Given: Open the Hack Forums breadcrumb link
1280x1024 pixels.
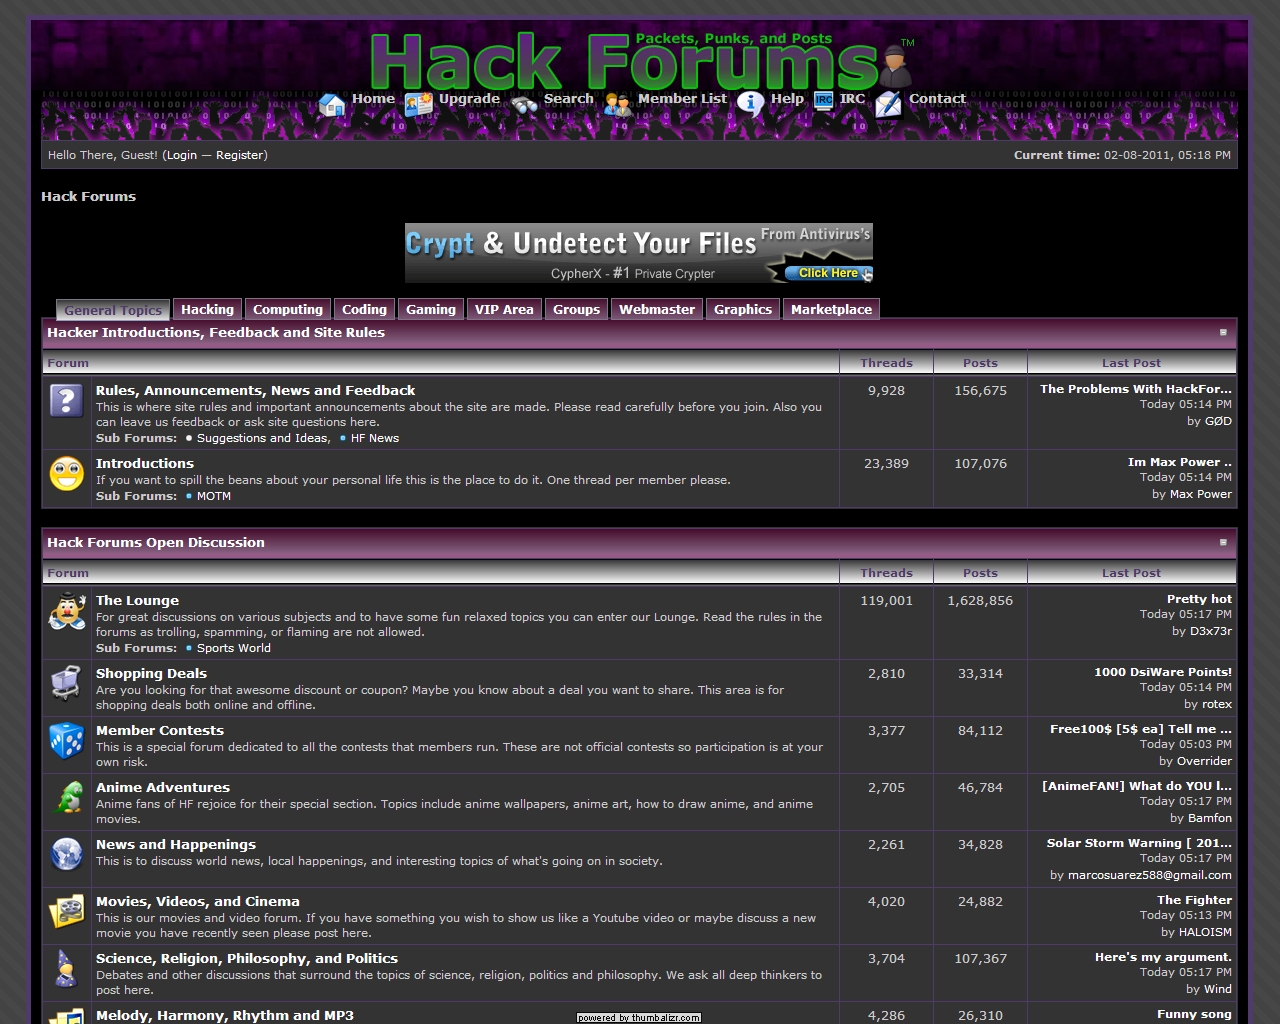Looking at the screenshot, I should (88, 196).
